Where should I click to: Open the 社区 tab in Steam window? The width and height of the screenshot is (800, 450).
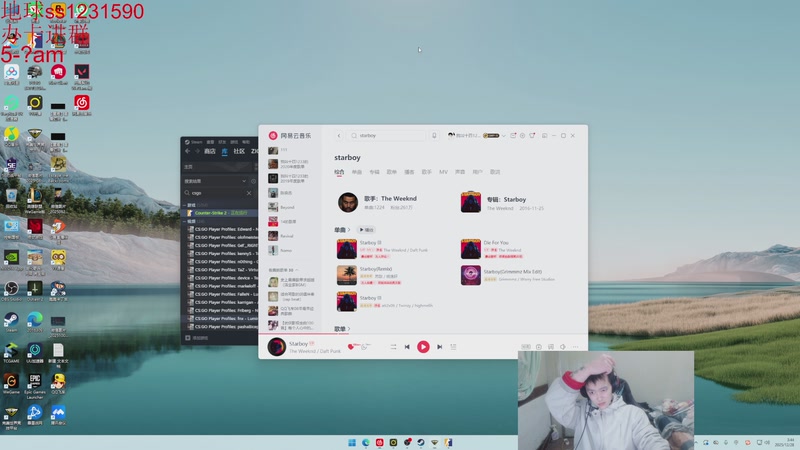click(x=239, y=152)
